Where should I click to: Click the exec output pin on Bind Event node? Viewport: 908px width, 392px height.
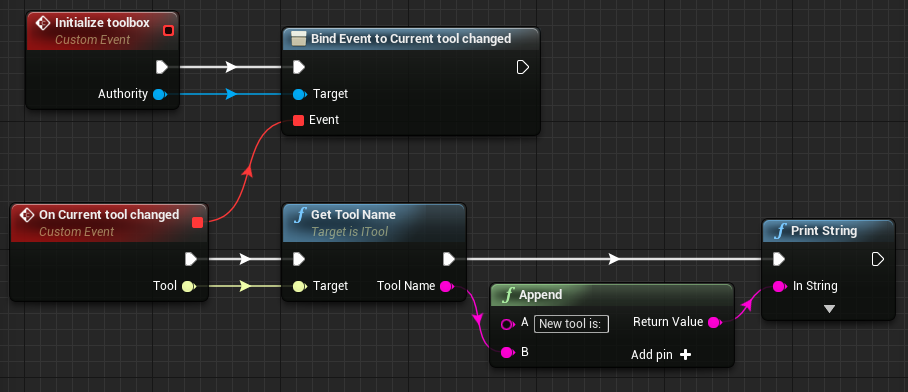[x=522, y=68]
